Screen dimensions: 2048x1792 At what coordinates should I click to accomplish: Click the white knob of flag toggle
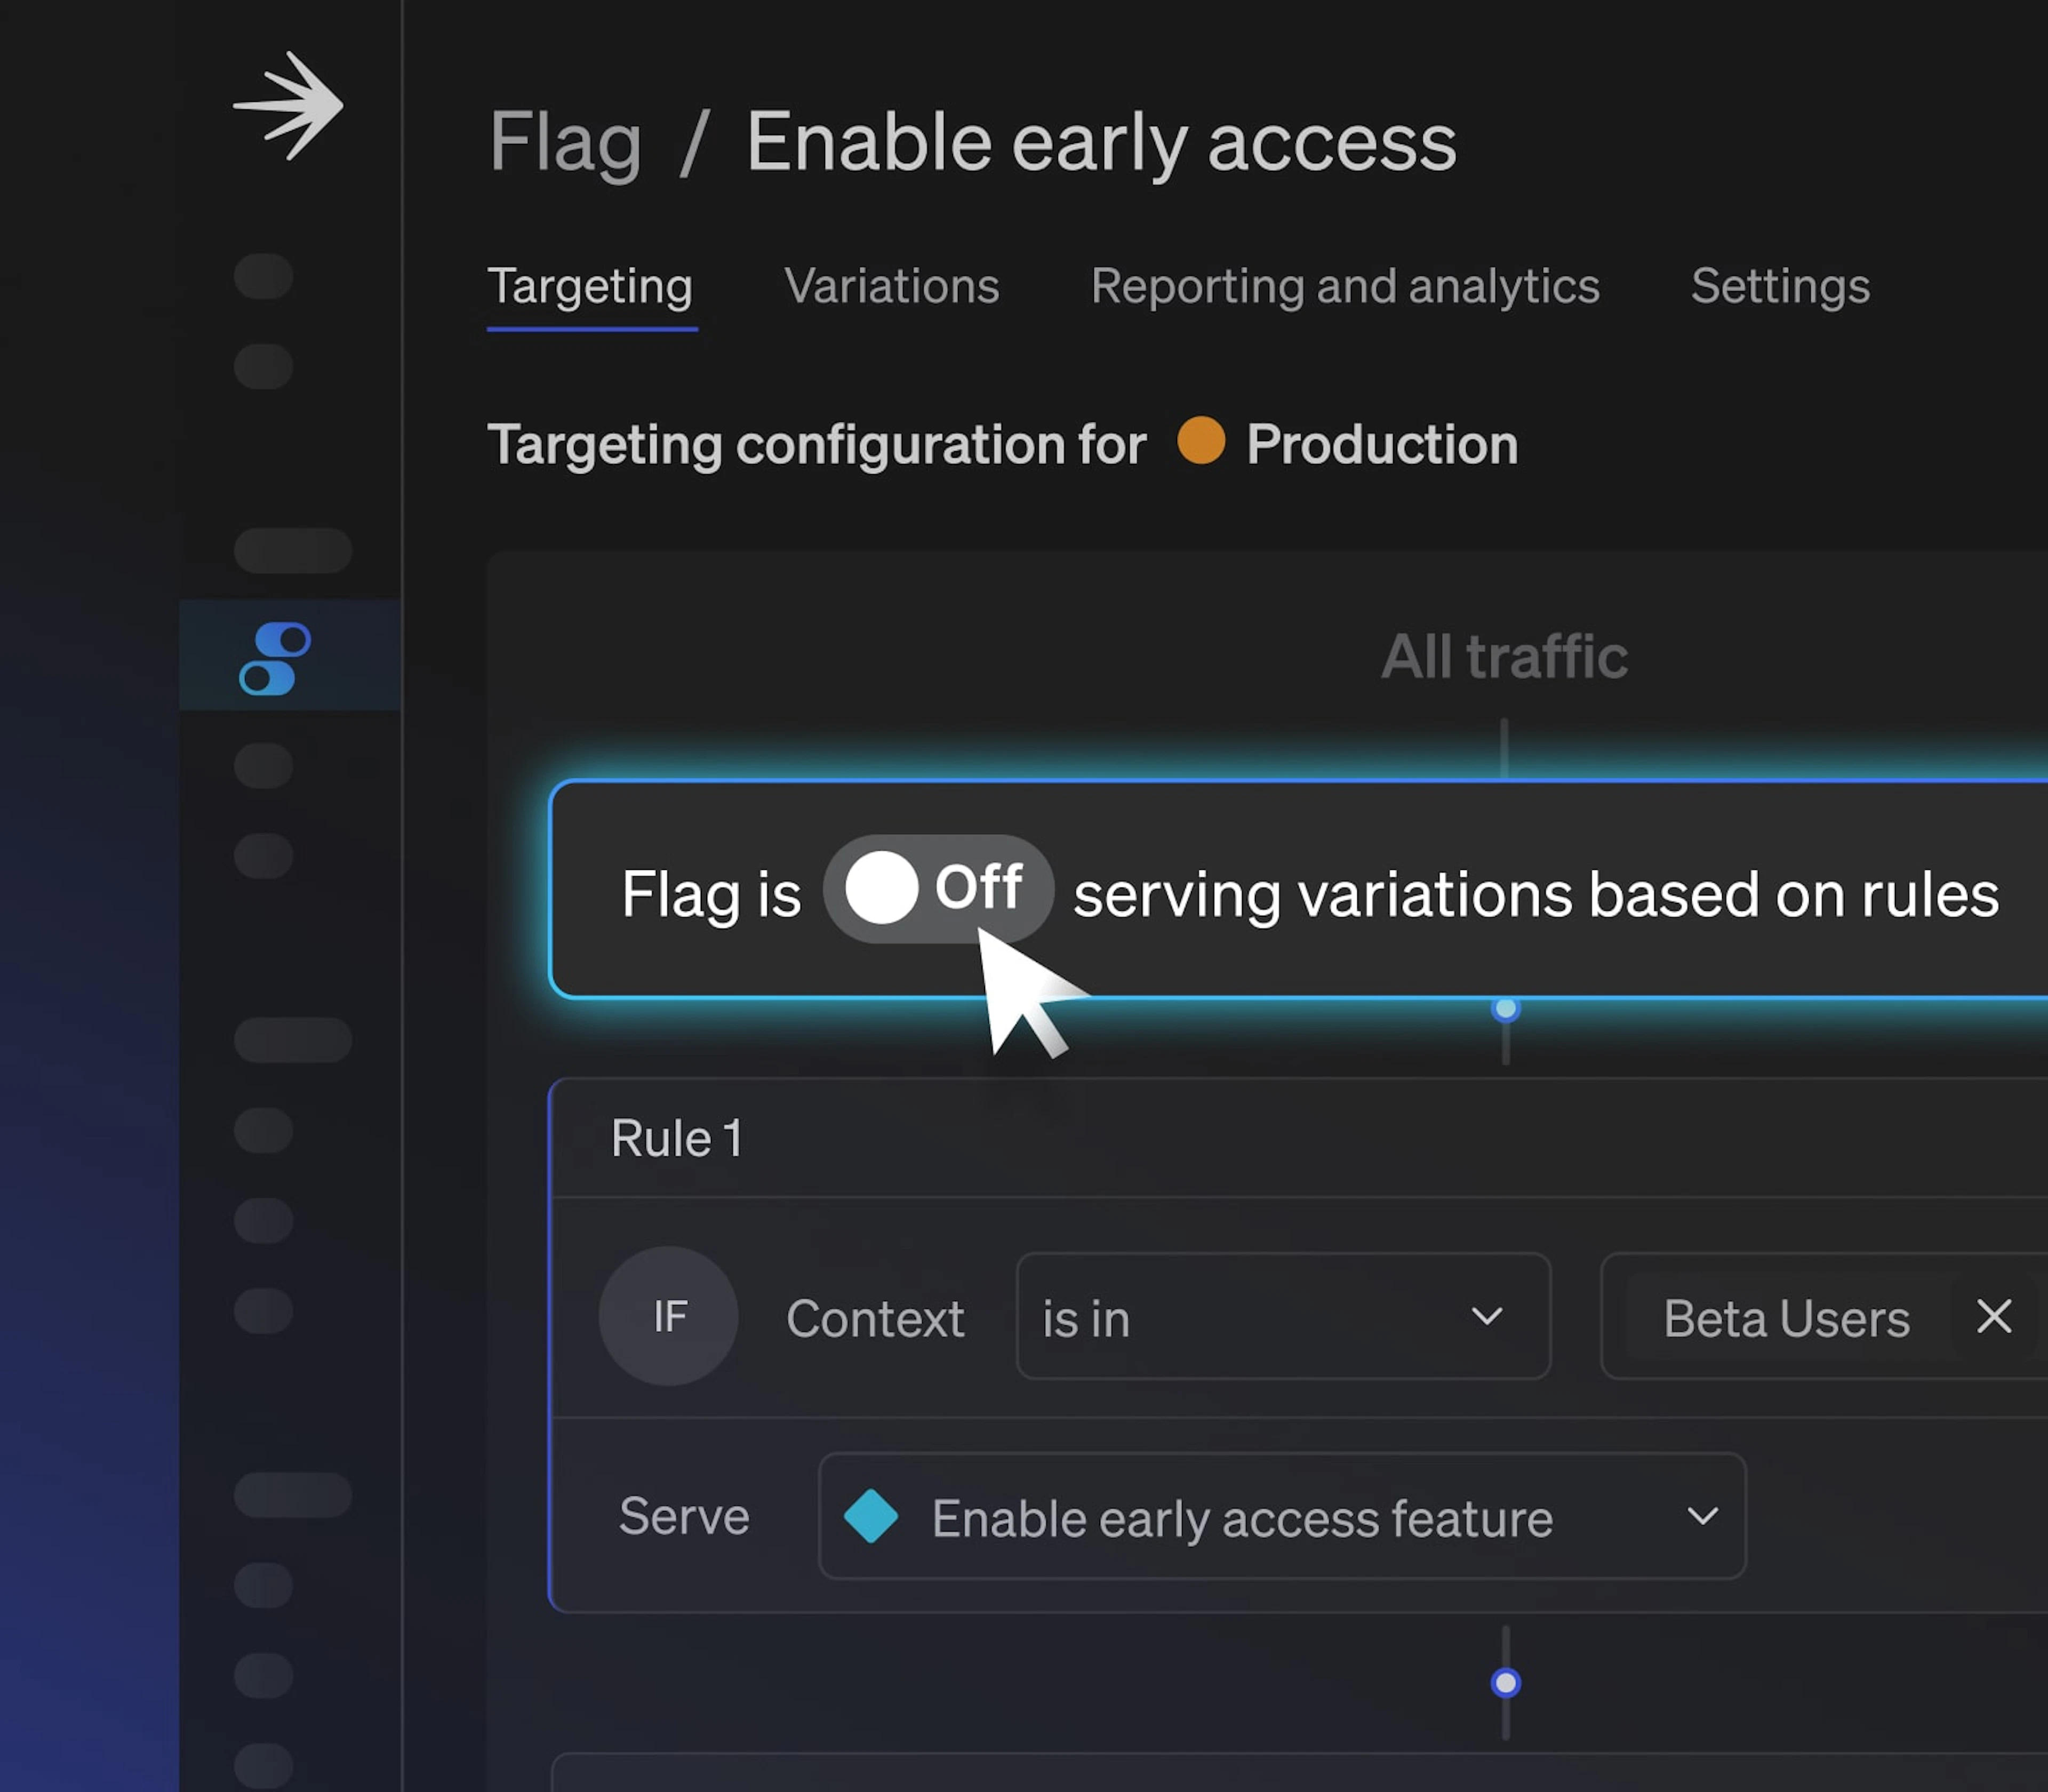[x=881, y=888]
